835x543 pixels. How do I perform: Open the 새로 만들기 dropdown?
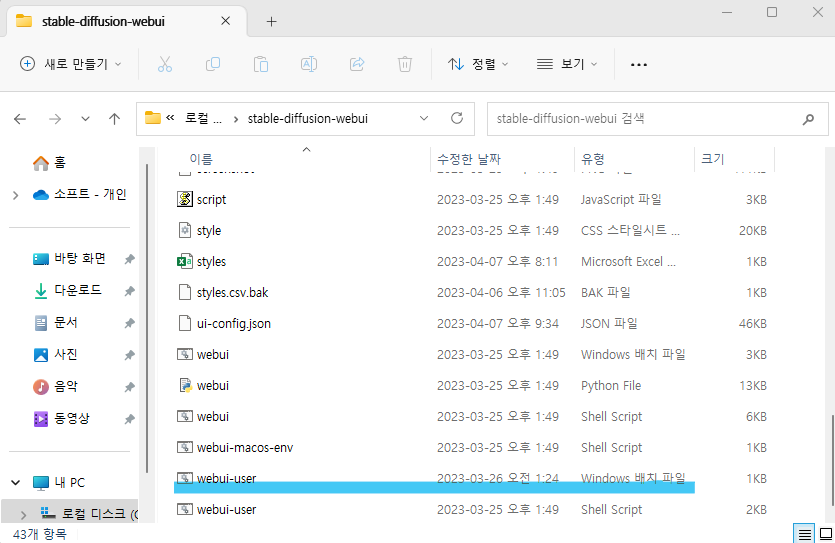[x=71, y=64]
